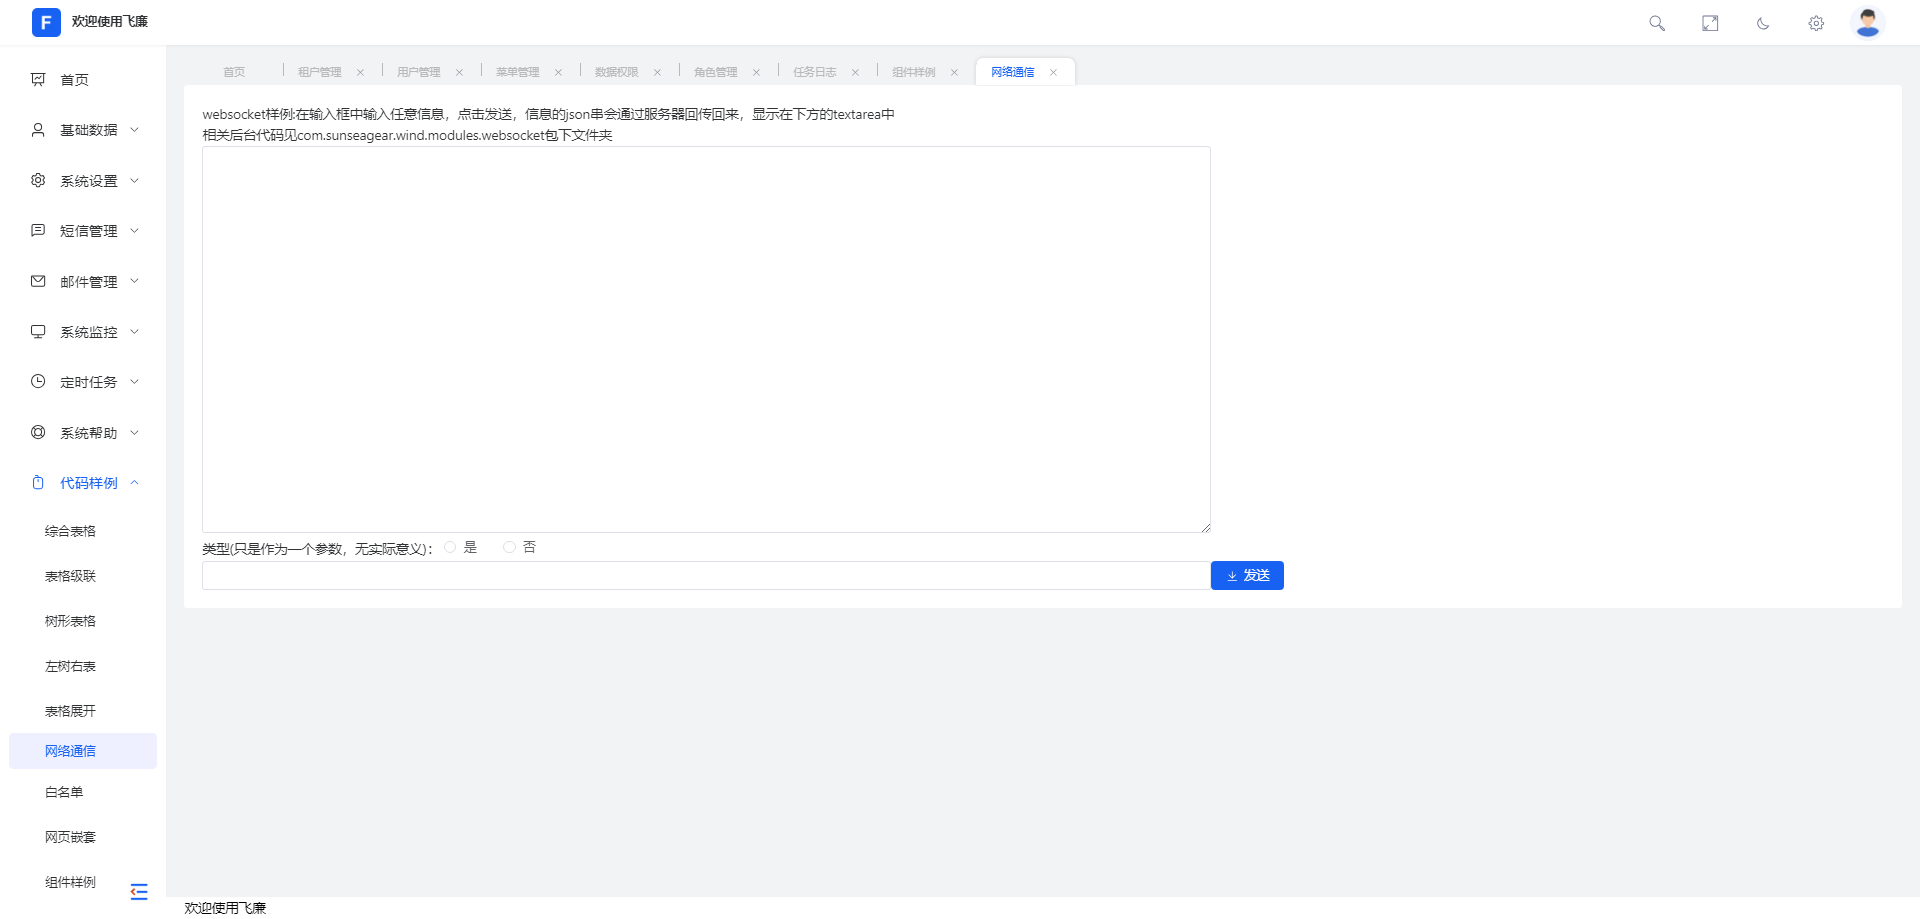Viewport: 1920px width, 919px height.
Task: Click the blue F logo icon
Action: [46, 22]
